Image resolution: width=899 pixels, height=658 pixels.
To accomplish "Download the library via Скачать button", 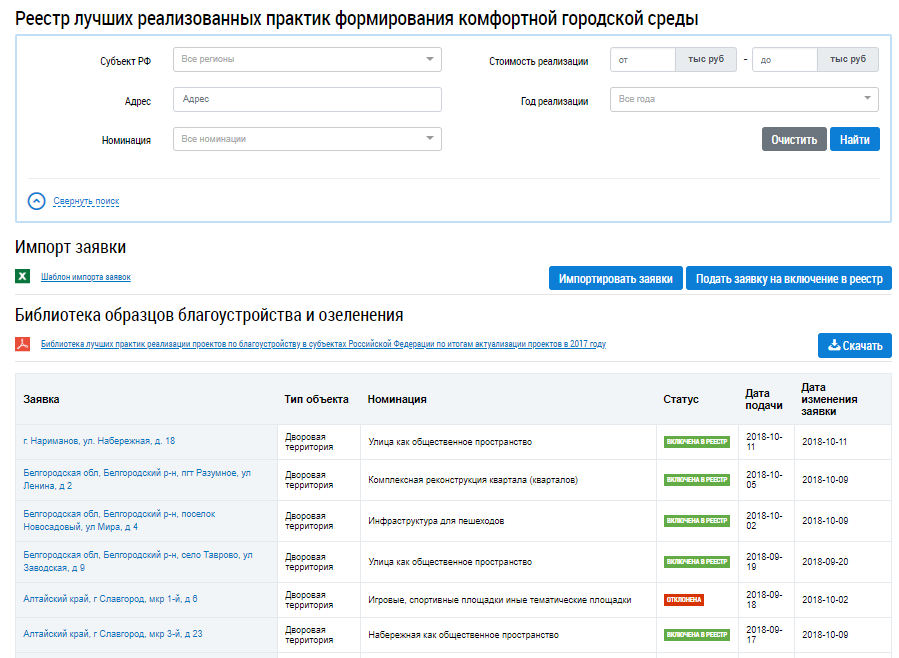I will (854, 346).
